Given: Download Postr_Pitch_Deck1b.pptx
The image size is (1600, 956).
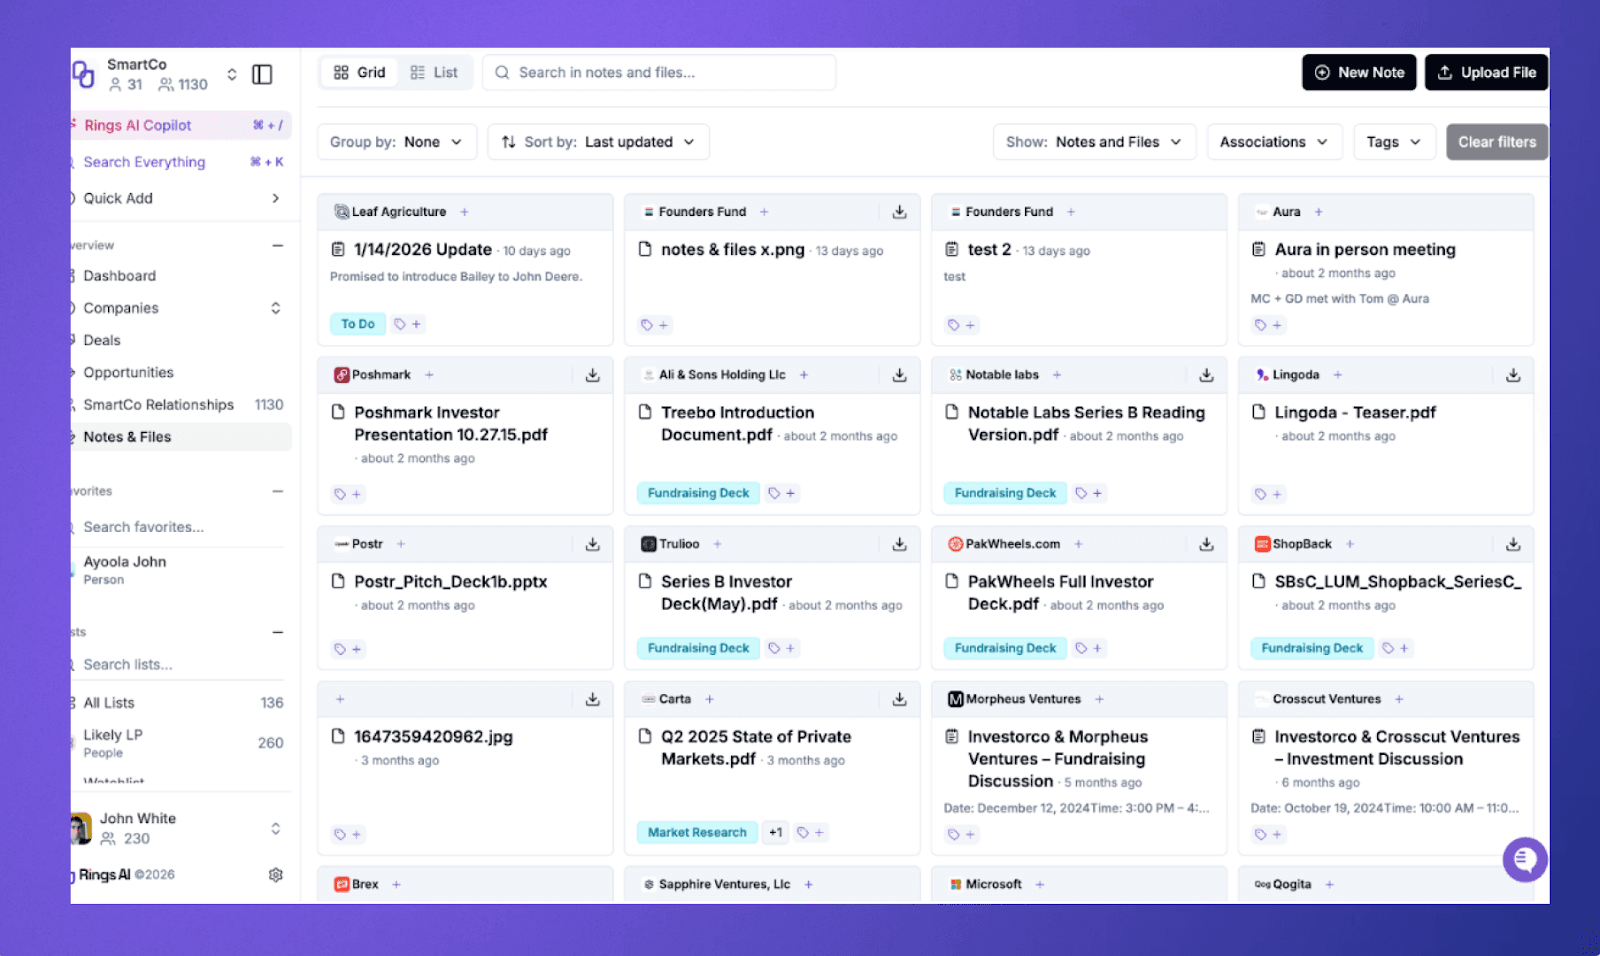Looking at the screenshot, I should (592, 544).
